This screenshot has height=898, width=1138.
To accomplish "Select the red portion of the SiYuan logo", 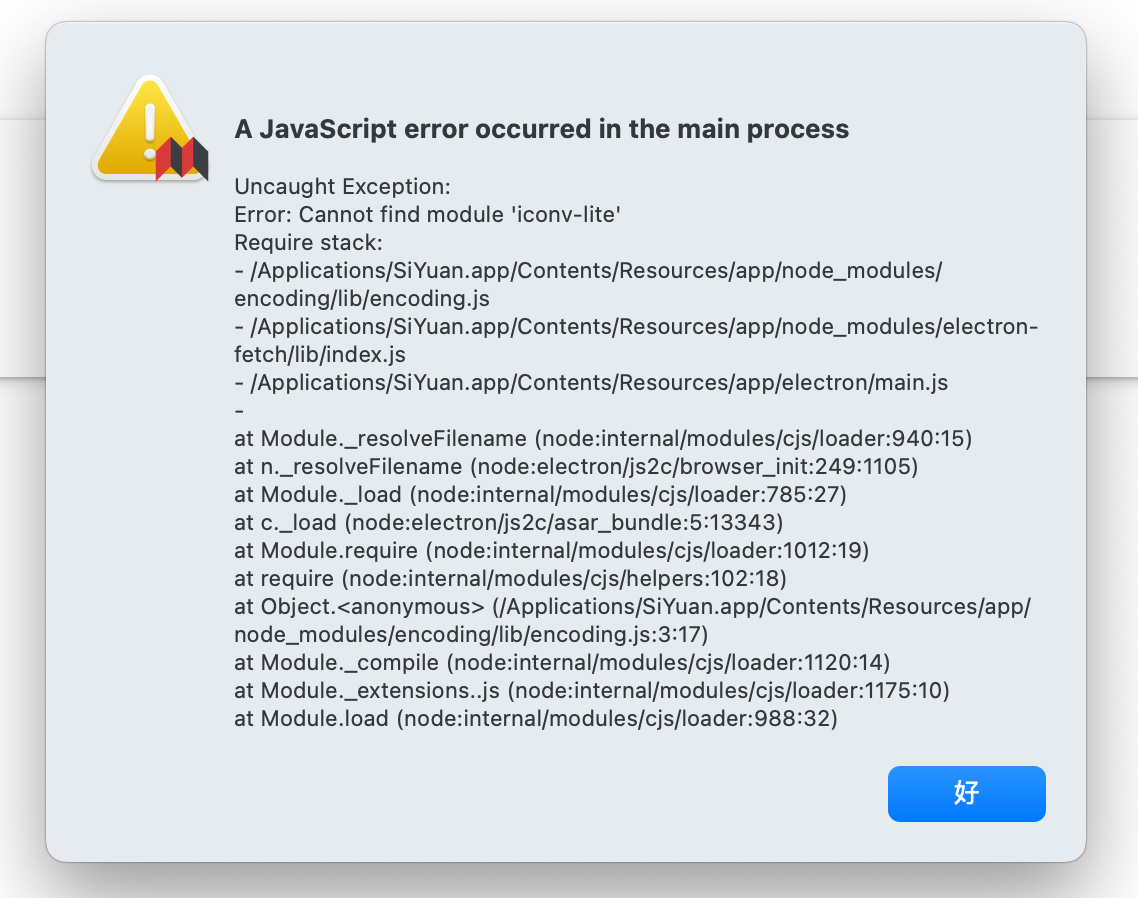I will 162,158.
